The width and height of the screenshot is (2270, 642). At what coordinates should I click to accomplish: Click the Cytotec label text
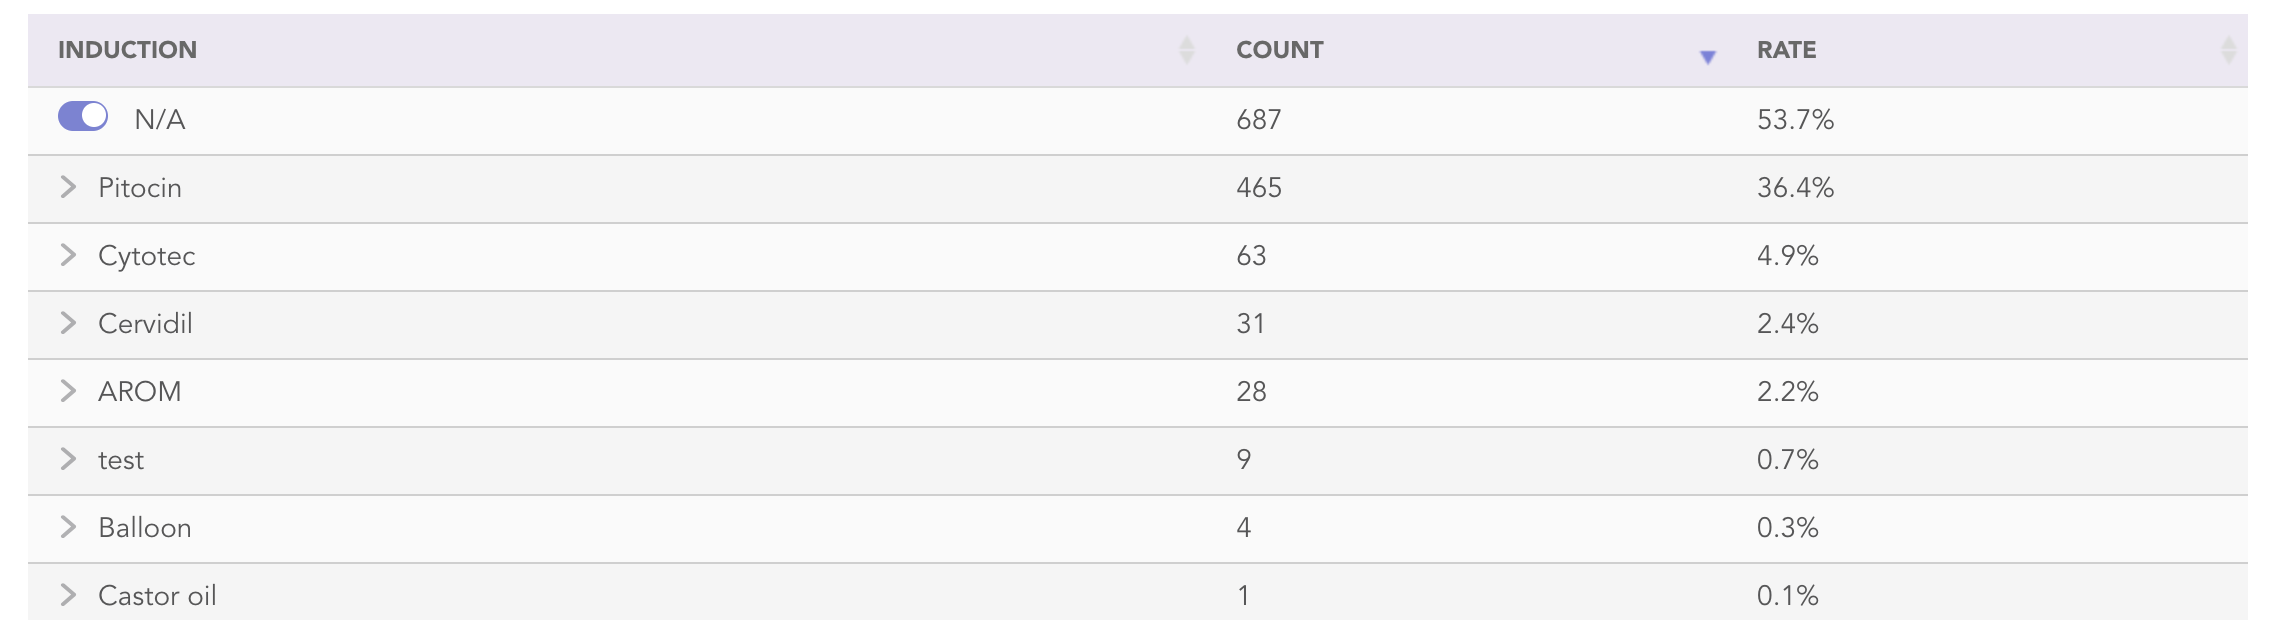pyautogui.click(x=147, y=255)
